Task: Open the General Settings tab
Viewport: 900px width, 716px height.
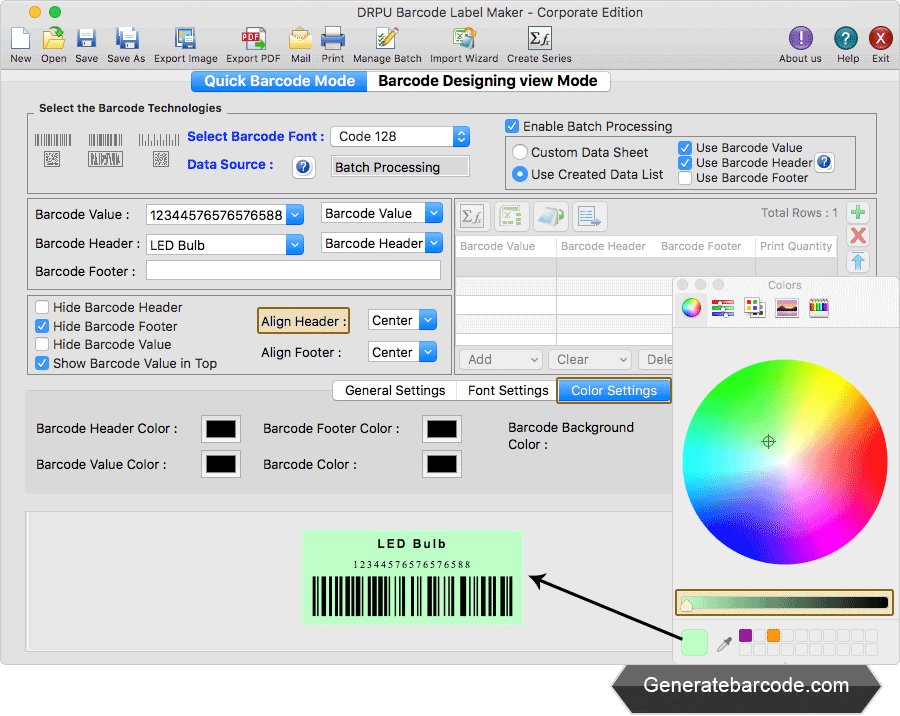Action: (x=395, y=390)
